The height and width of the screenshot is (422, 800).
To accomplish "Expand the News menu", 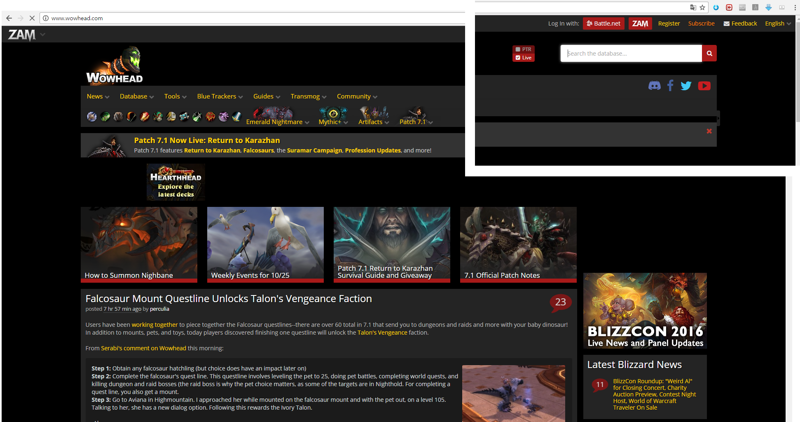I will [97, 96].
